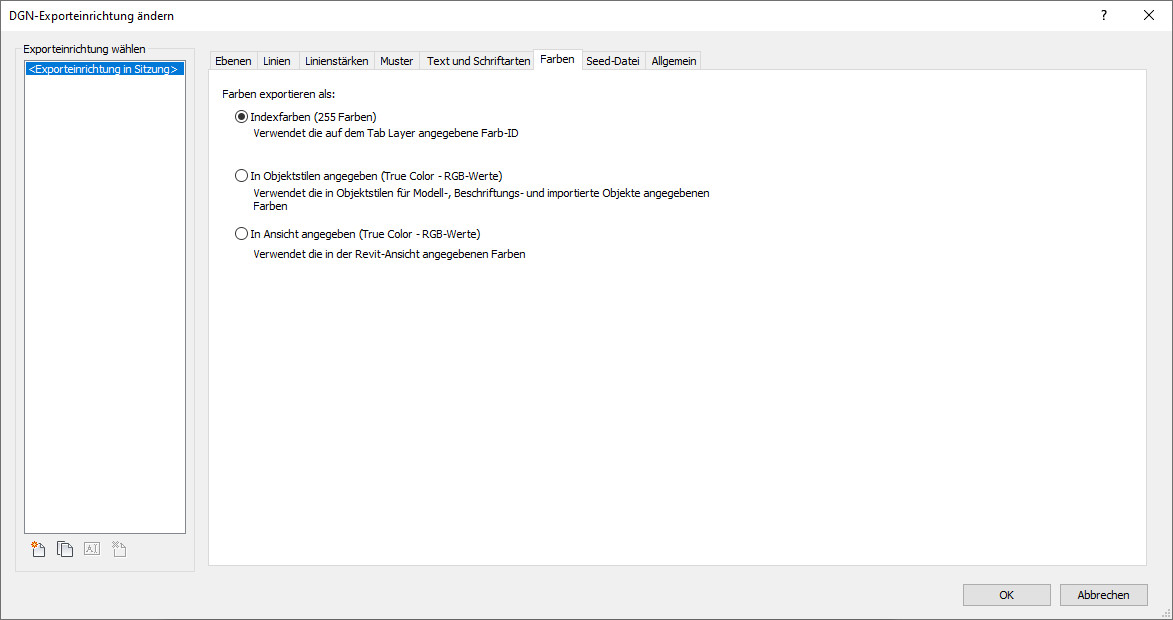Create a new export setup
Screen dimensions: 1173x620
[x=39, y=549]
